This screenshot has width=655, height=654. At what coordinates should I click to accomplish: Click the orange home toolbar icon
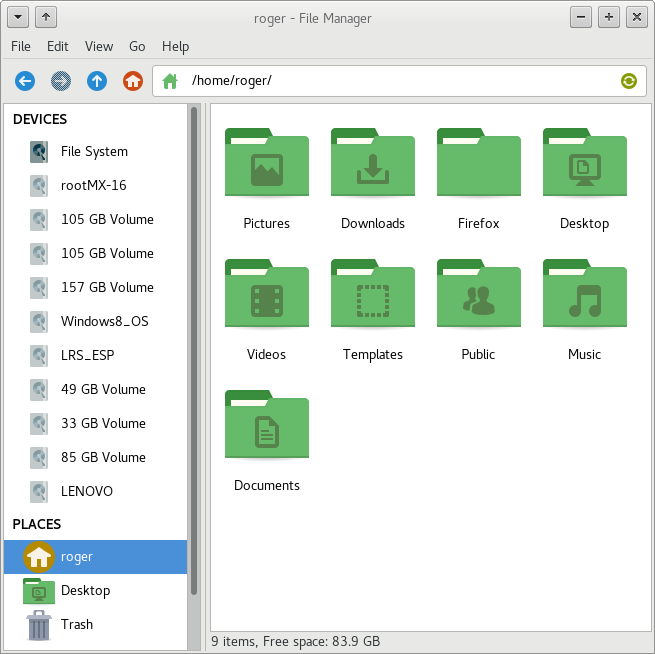click(x=132, y=81)
